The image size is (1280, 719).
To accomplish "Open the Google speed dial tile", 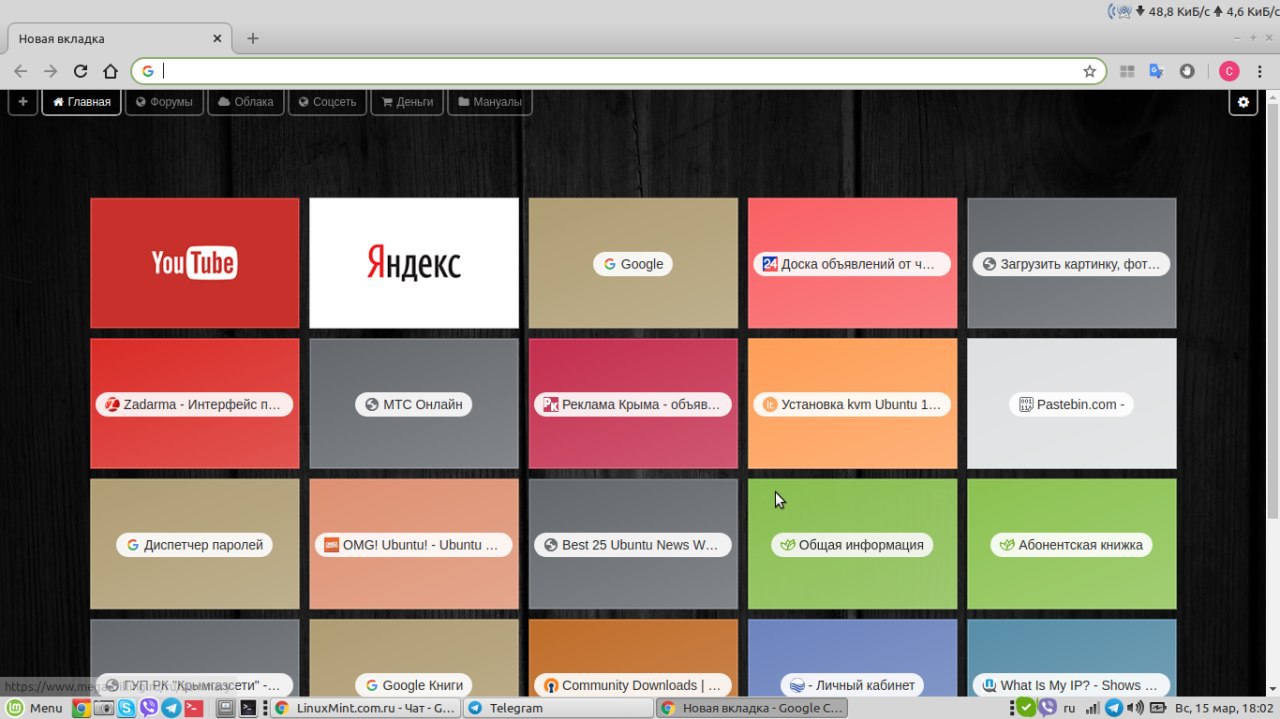I will tap(633, 263).
